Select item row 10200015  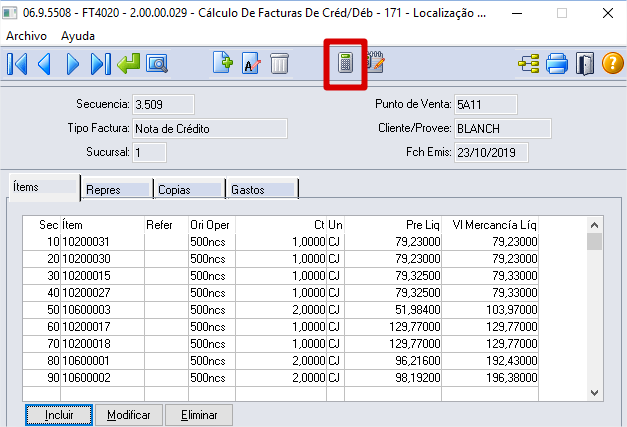pos(280,276)
